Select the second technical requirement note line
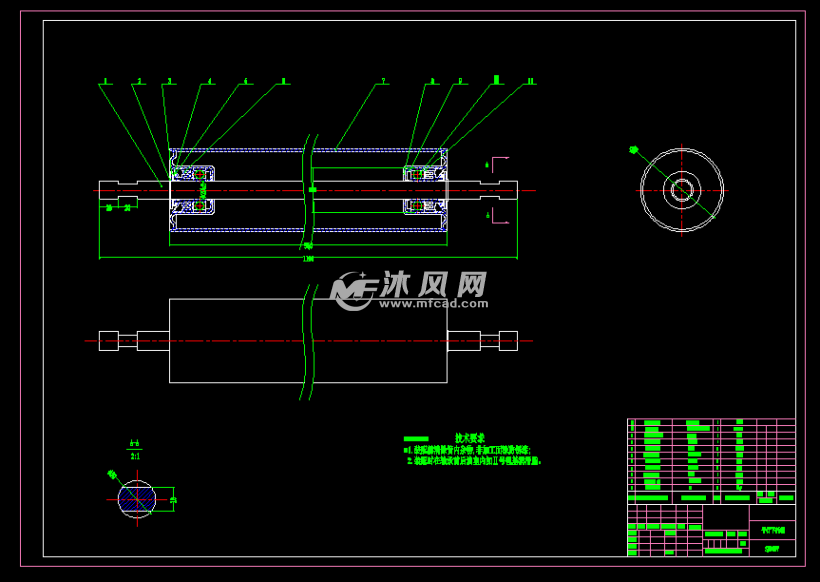The width and height of the screenshot is (820, 582). coord(473,461)
